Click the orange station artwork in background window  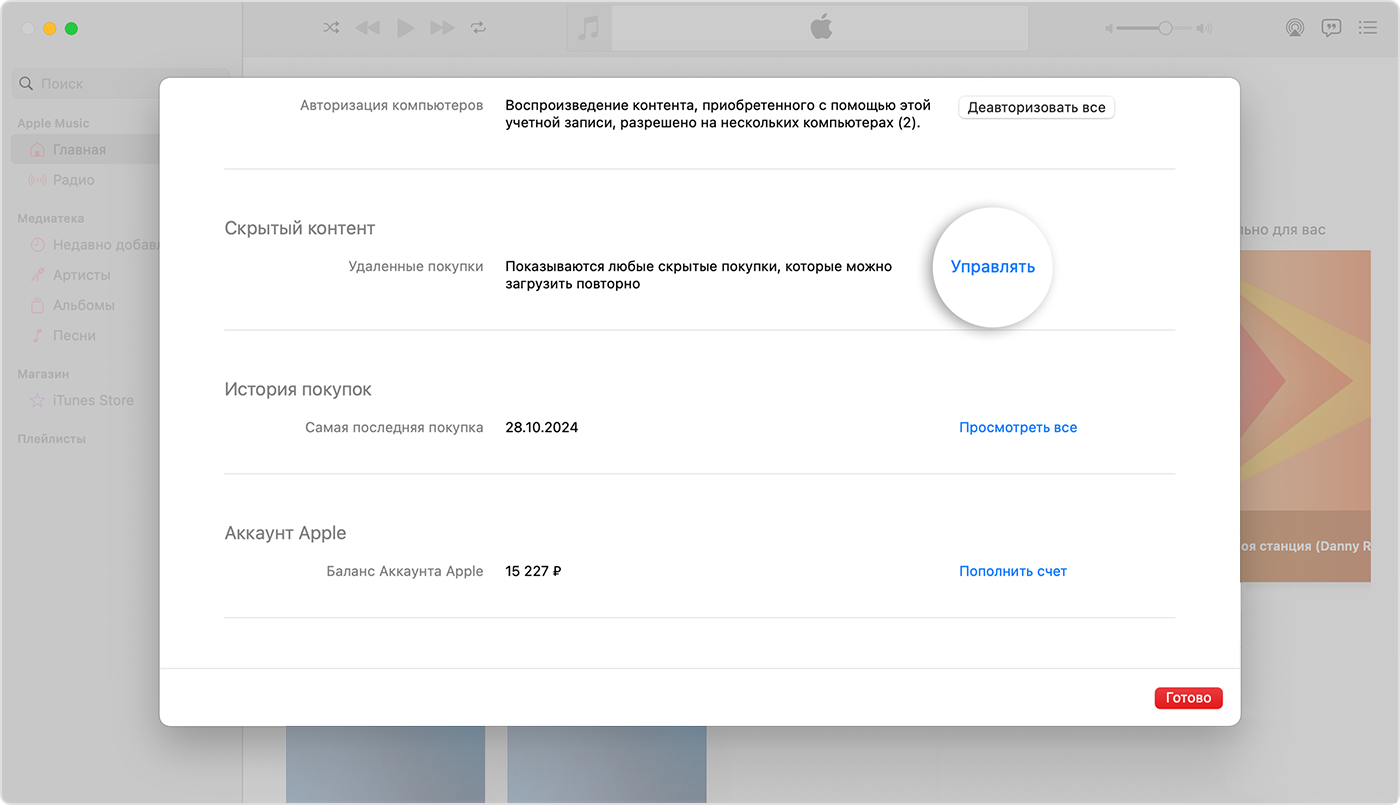(x=1305, y=416)
